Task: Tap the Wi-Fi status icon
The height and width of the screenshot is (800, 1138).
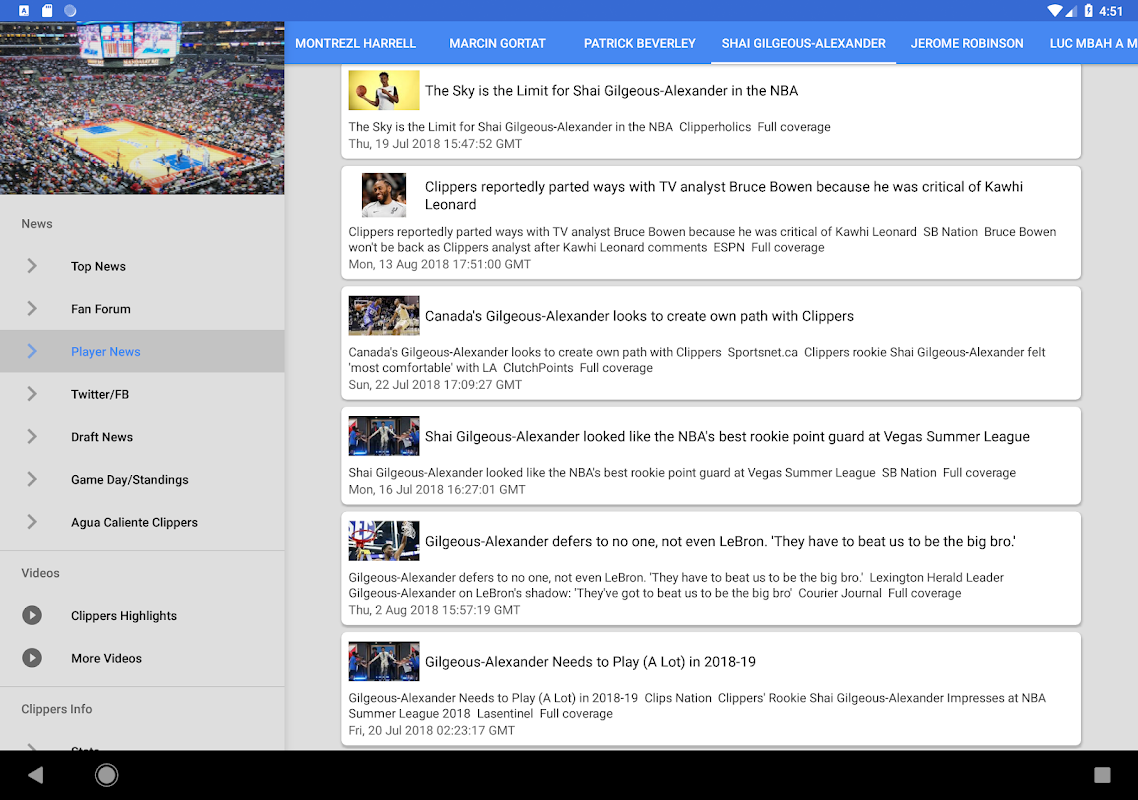Action: click(1055, 10)
